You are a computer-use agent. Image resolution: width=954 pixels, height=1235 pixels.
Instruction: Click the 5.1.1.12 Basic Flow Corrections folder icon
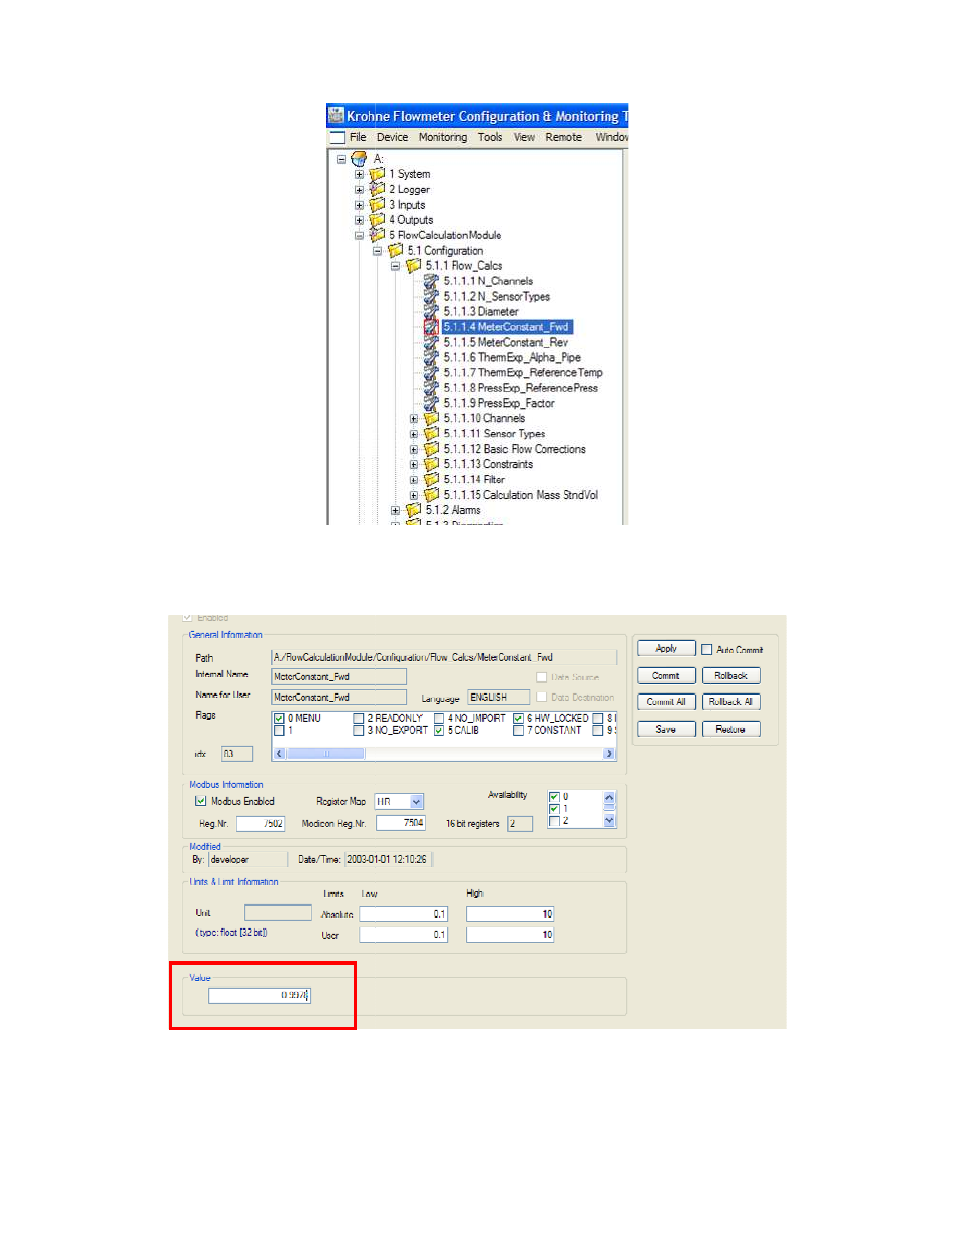tap(431, 449)
